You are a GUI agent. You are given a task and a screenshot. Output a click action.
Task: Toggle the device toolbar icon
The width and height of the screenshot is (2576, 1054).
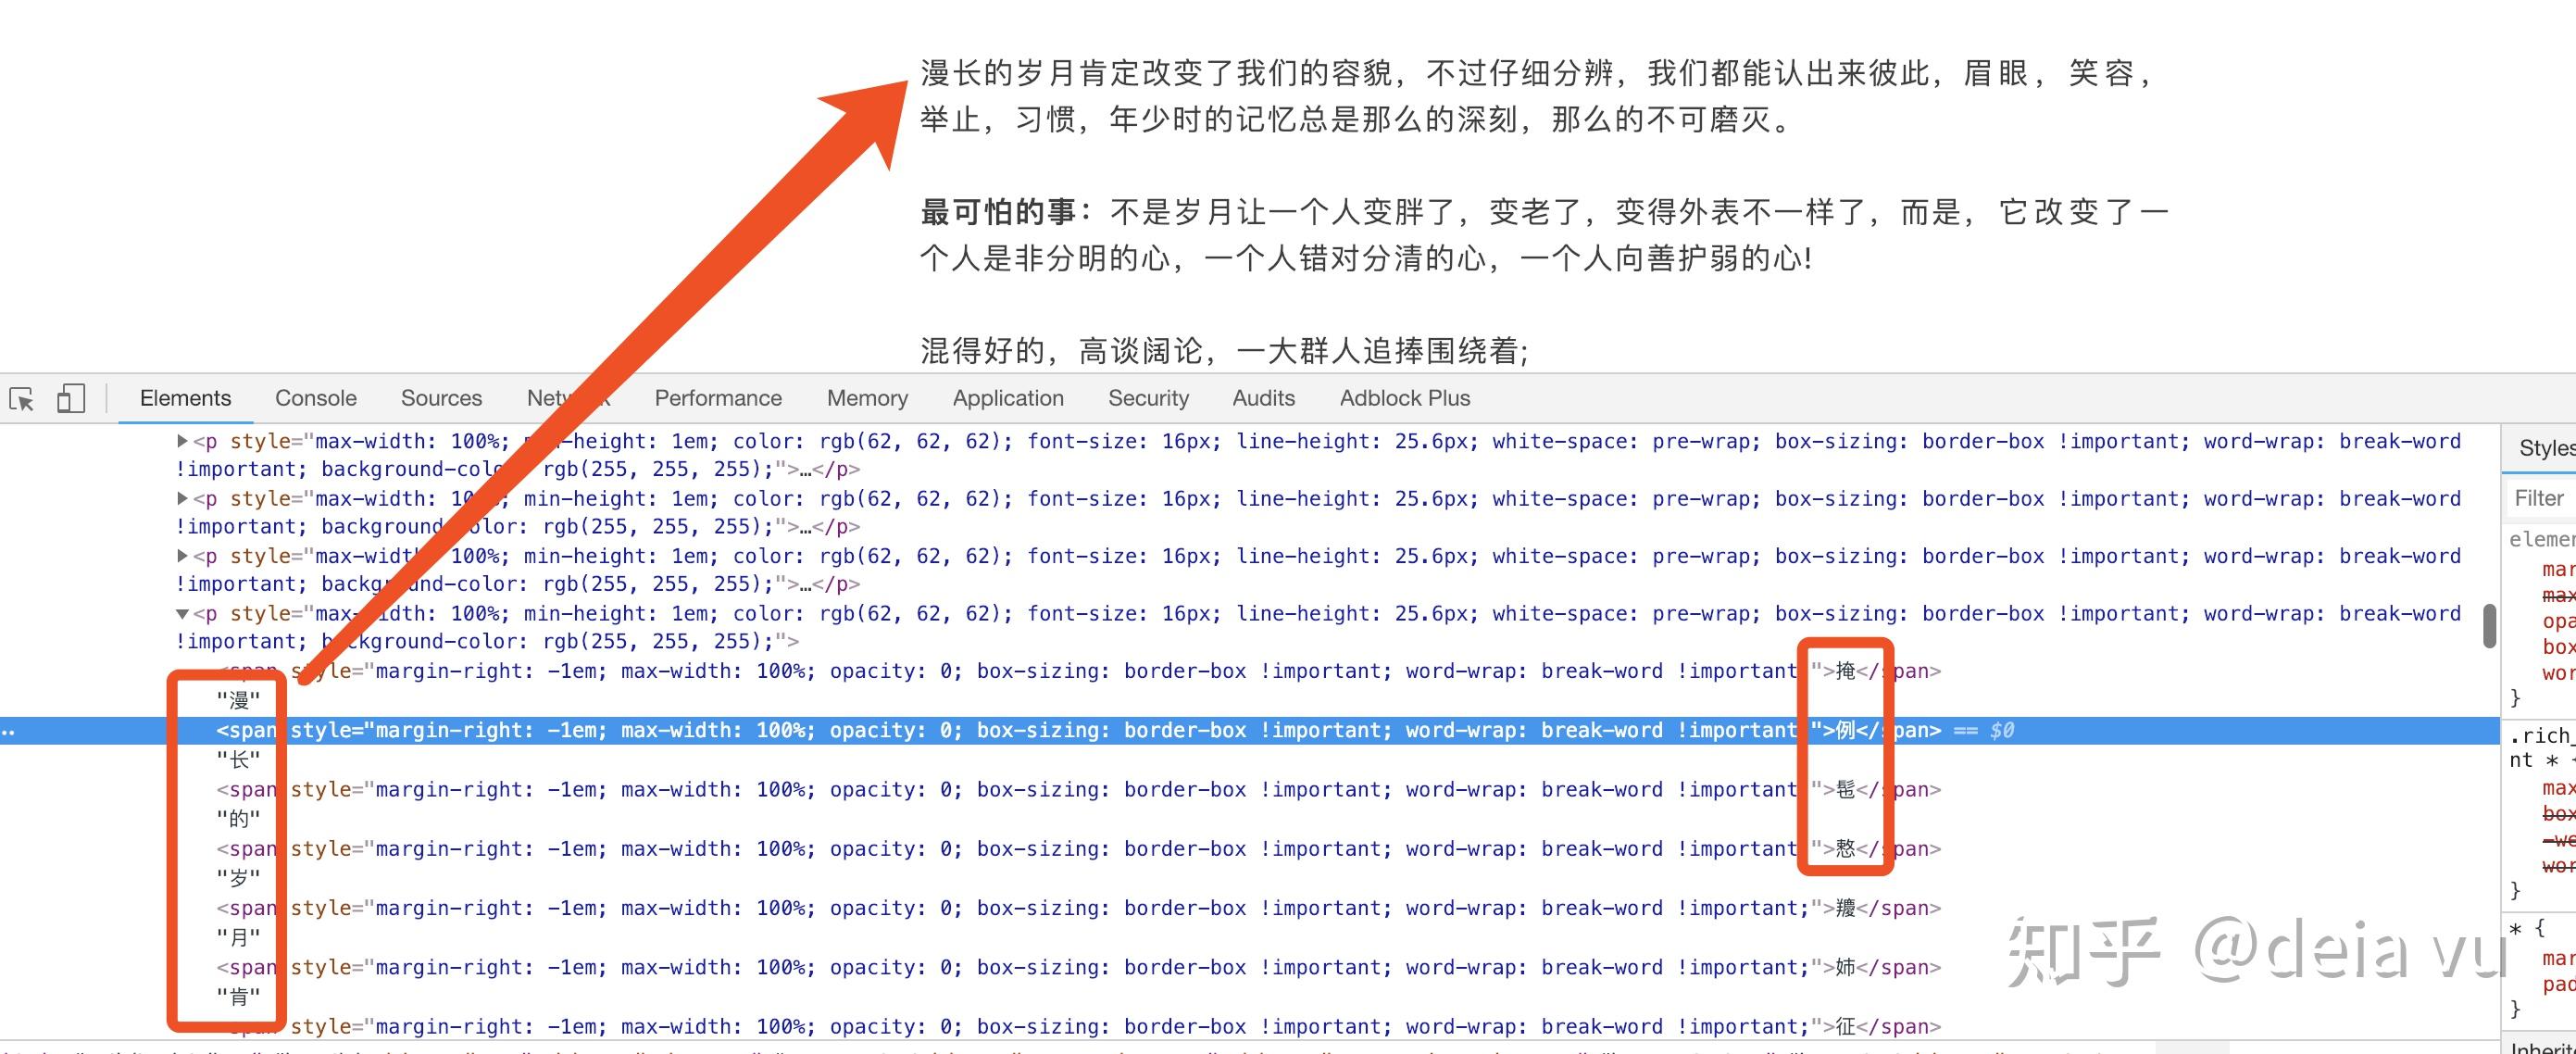(70, 399)
